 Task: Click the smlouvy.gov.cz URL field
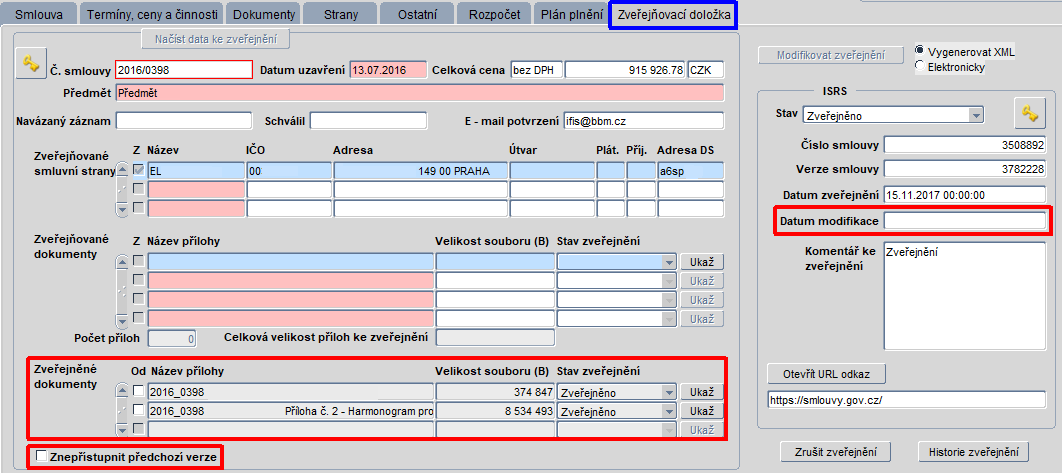coord(907,400)
